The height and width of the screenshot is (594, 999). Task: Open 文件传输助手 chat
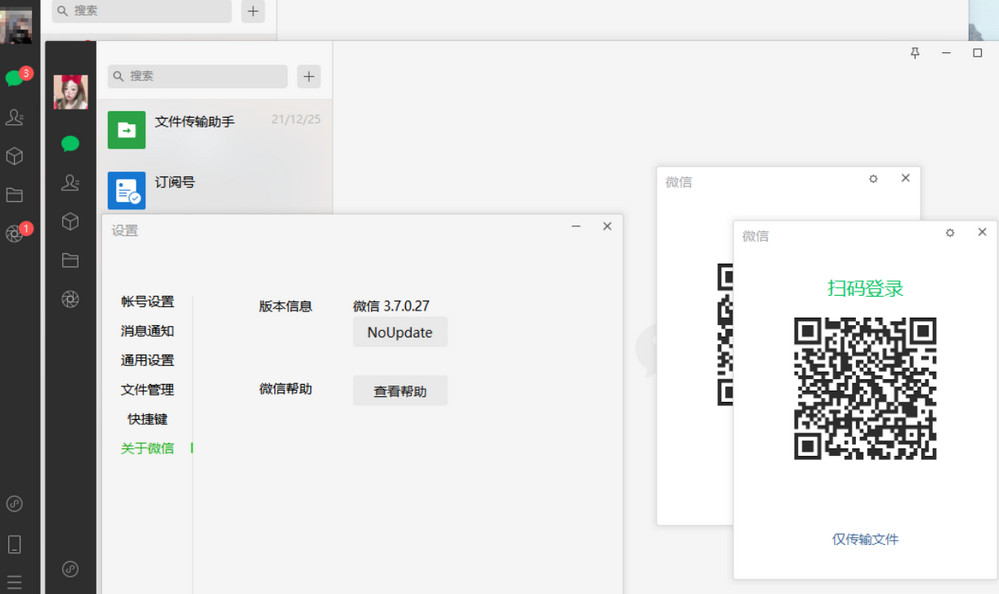tap(214, 130)
